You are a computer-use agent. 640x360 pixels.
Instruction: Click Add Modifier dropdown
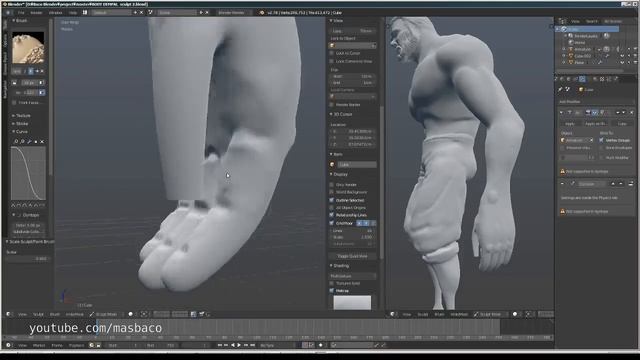click(x=596, y=102)
